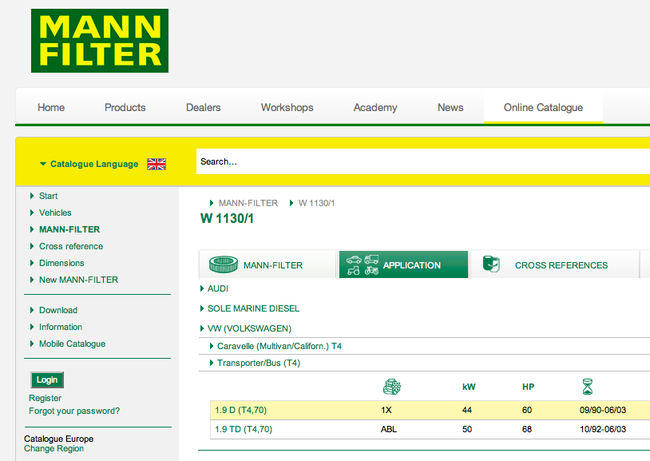Image resolution: width=650 pixels, height=461 pixels.
Task: Open the Dealers menu item
Action: click(x=204, y=107)
